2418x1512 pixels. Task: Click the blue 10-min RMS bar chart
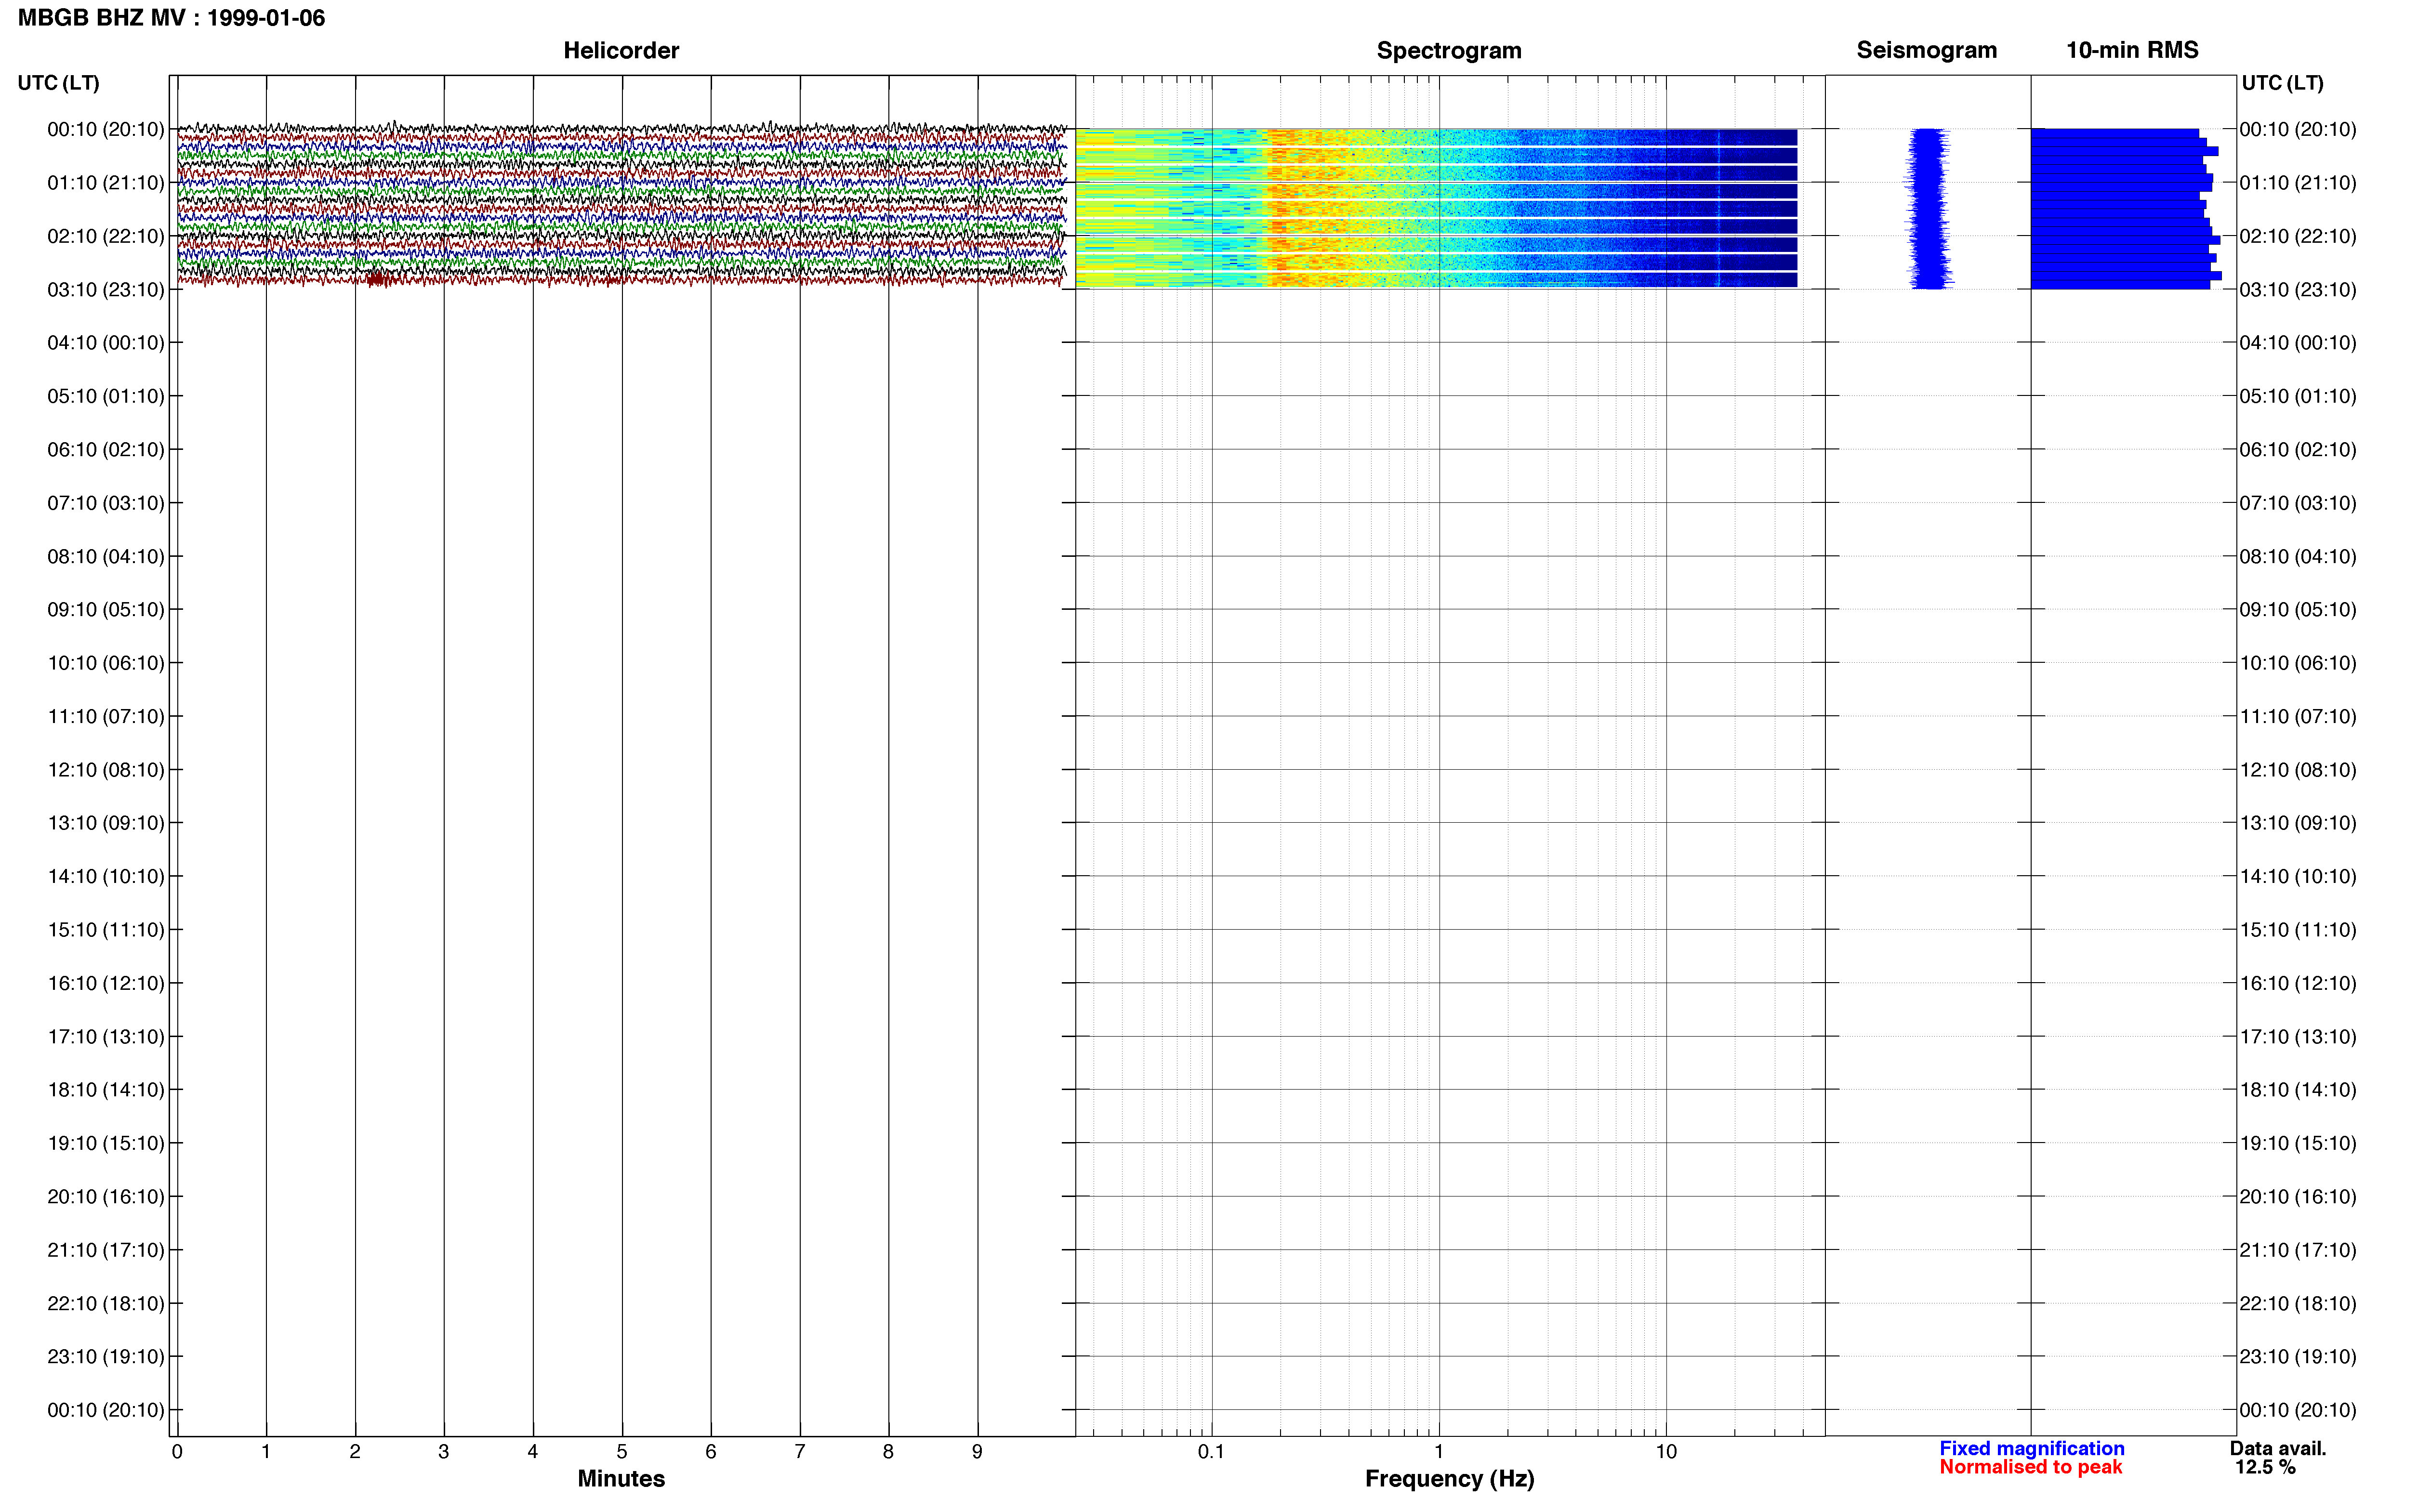point(2125,208)
